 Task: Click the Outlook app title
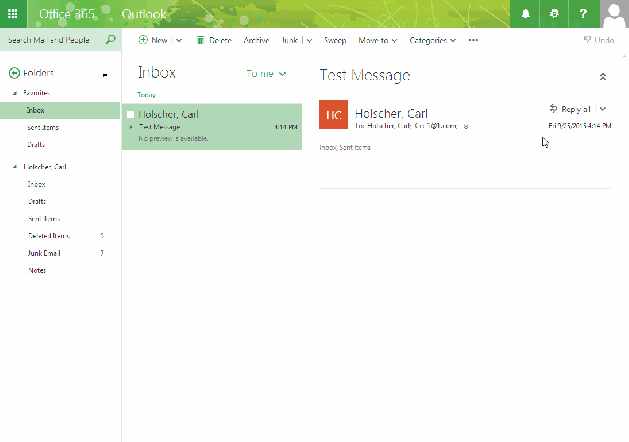click(144, 14)
